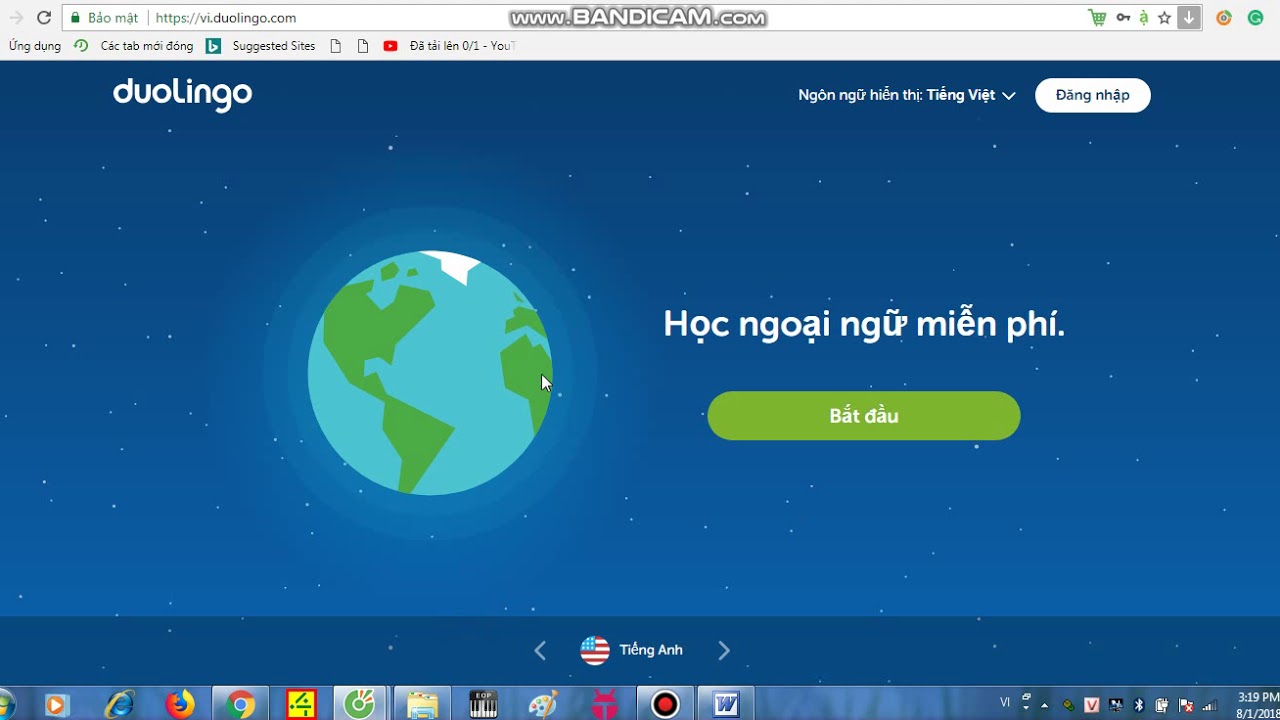This screenshot has height=720, width=1280.
Task: Click the Bảo mật secure site indicator
Action: 103,18
